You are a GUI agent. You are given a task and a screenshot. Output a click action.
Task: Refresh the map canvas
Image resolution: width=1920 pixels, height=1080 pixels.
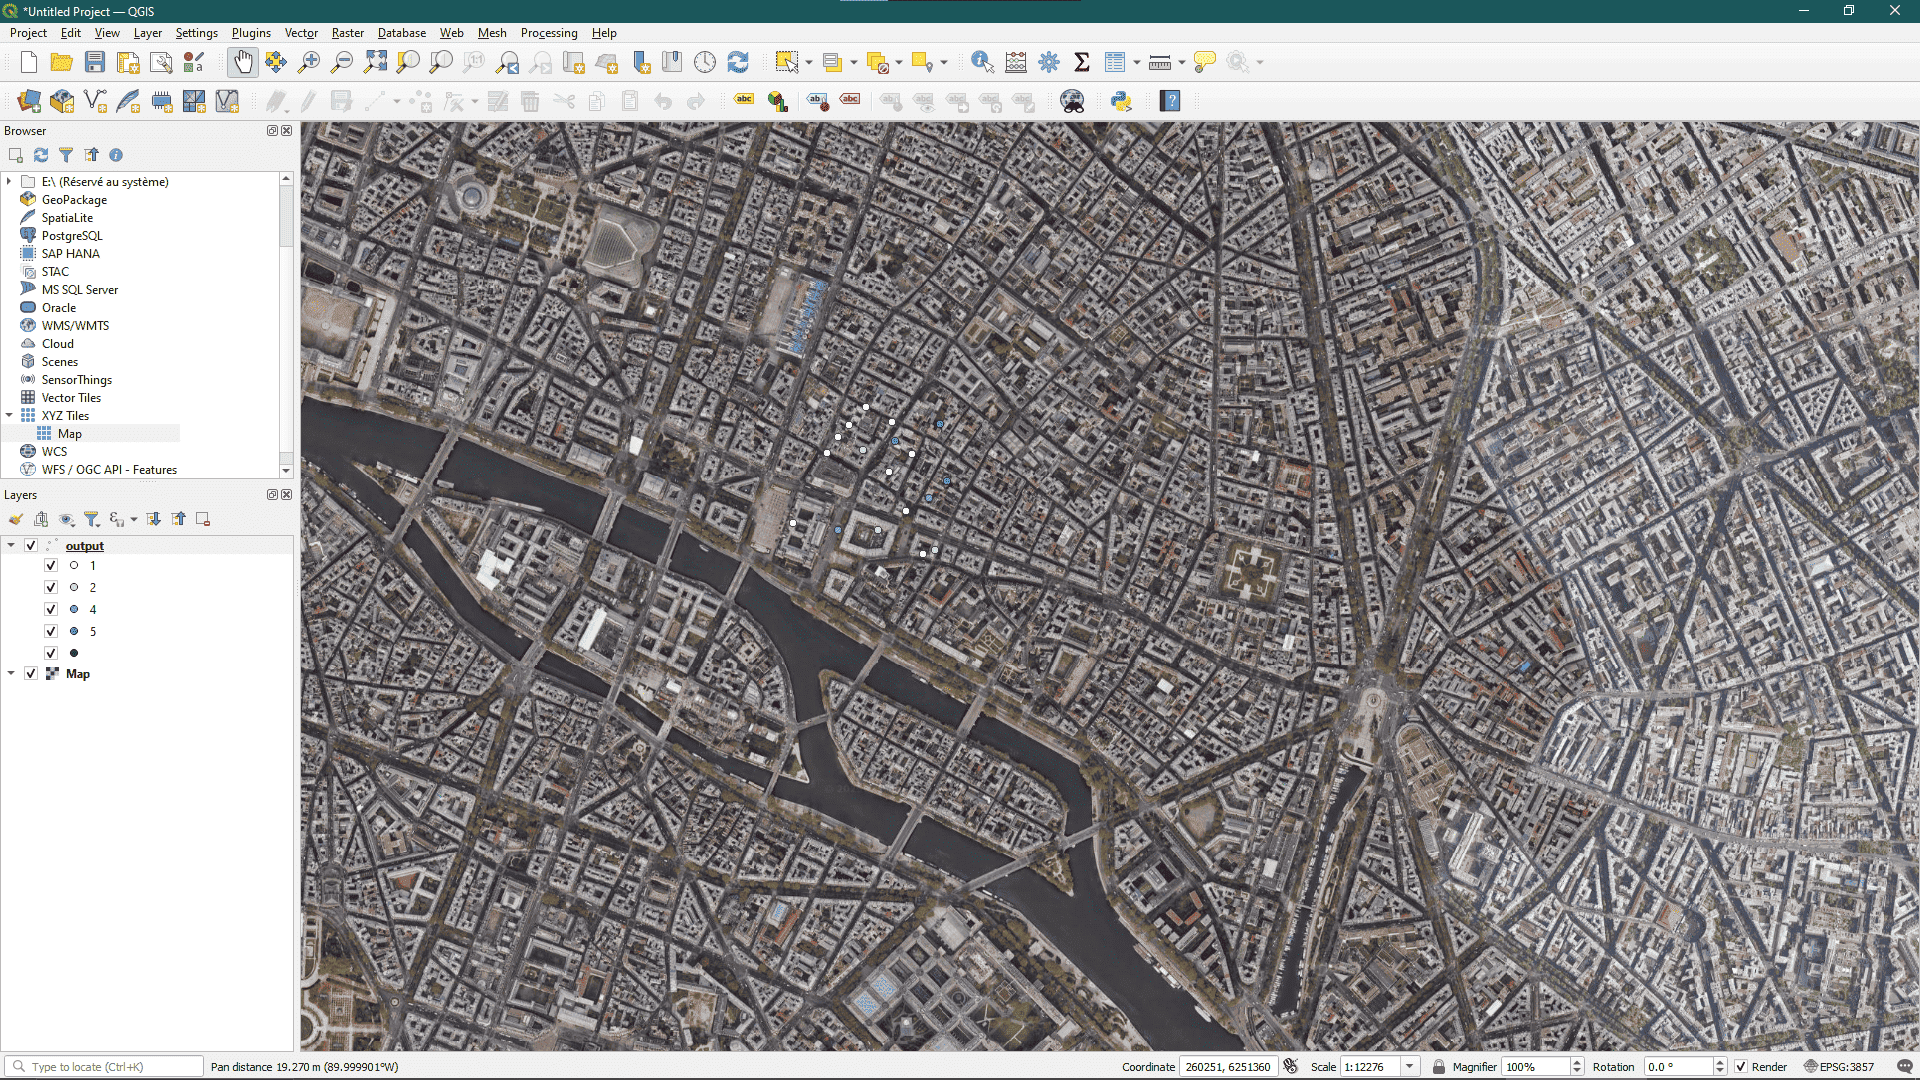point(739,61)
